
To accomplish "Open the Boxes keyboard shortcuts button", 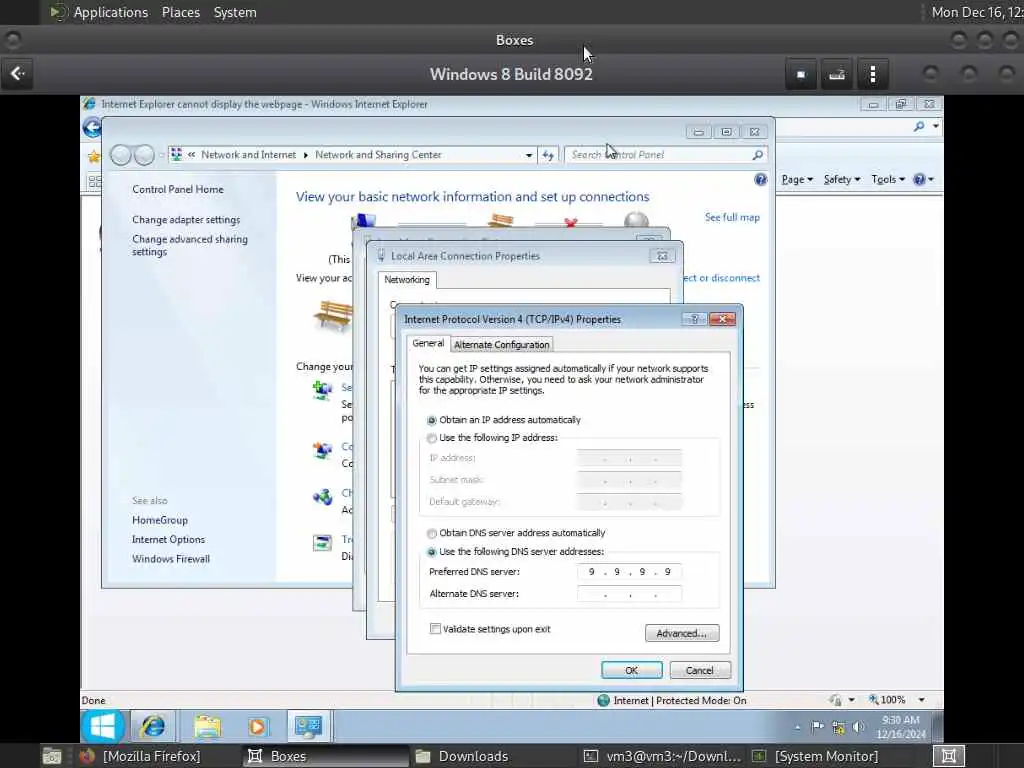I will 837,74.
